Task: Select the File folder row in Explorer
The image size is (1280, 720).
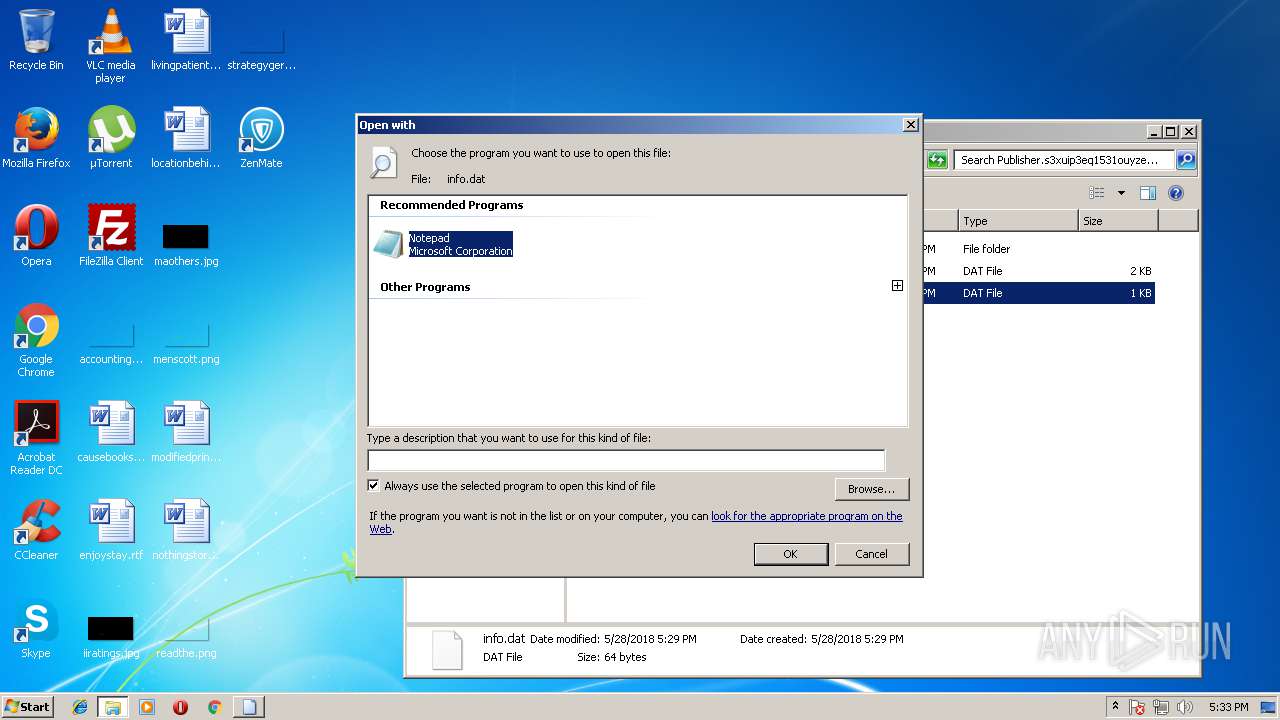Action: pyautogui.click(x=1039, y=249)
